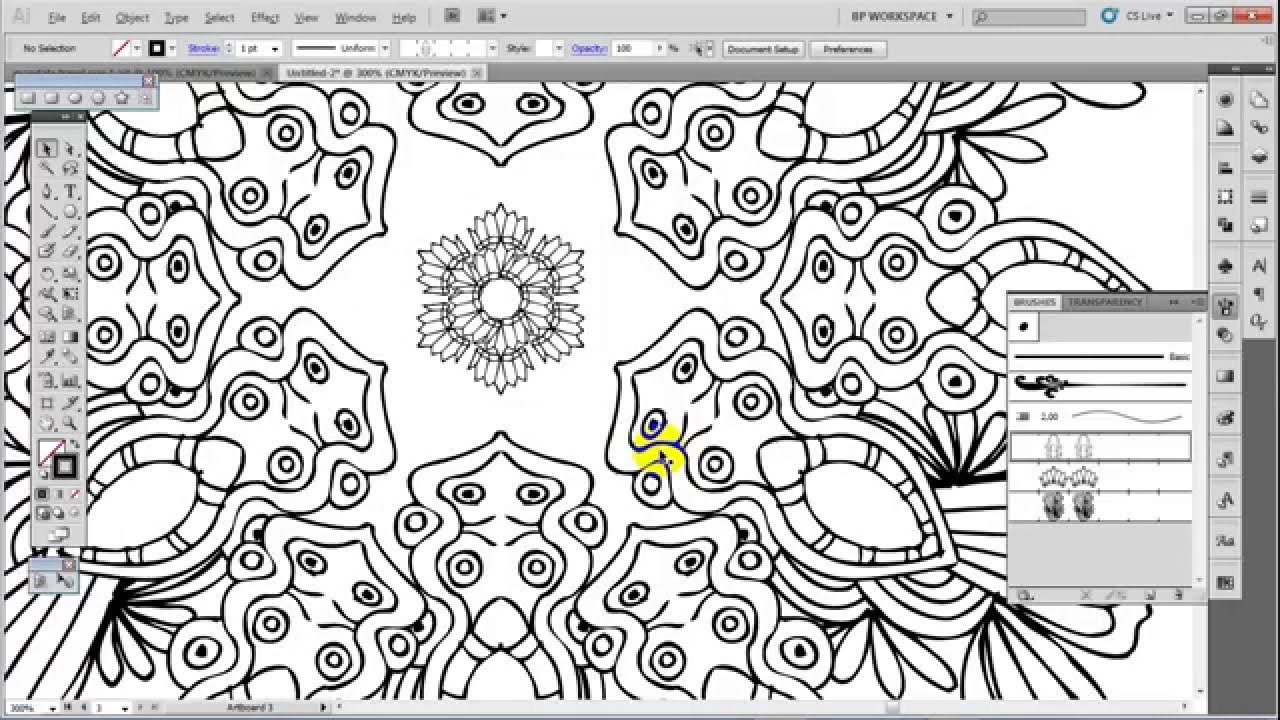Open the Paragraph panel icon in dock
This screenshot has height=720, width=1280.
[x=1260, y=294]
